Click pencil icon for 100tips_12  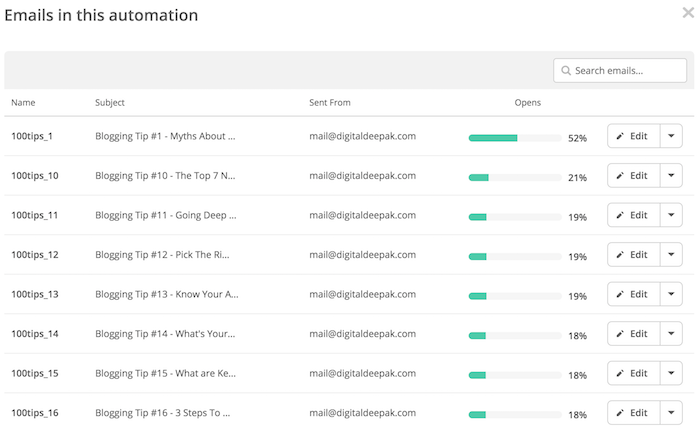pos(620,255)
